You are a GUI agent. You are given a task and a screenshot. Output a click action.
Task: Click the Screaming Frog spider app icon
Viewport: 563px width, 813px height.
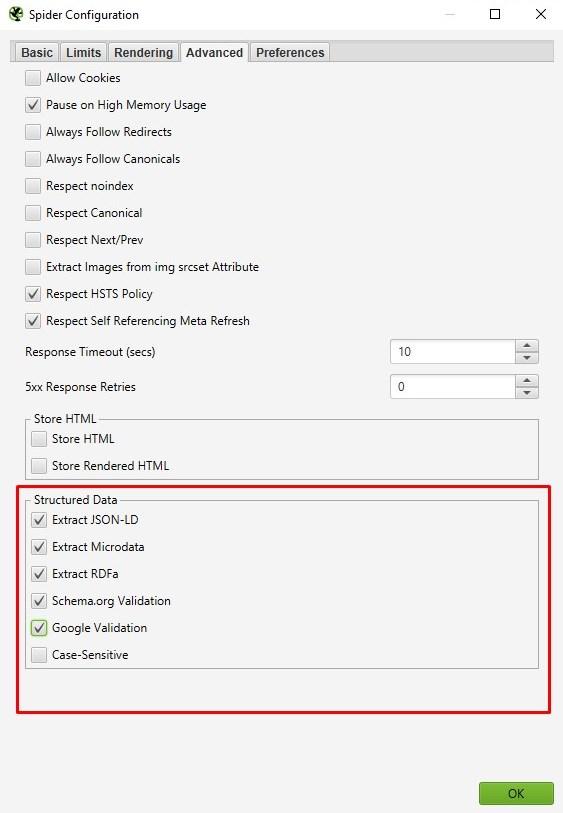point(16,14)
